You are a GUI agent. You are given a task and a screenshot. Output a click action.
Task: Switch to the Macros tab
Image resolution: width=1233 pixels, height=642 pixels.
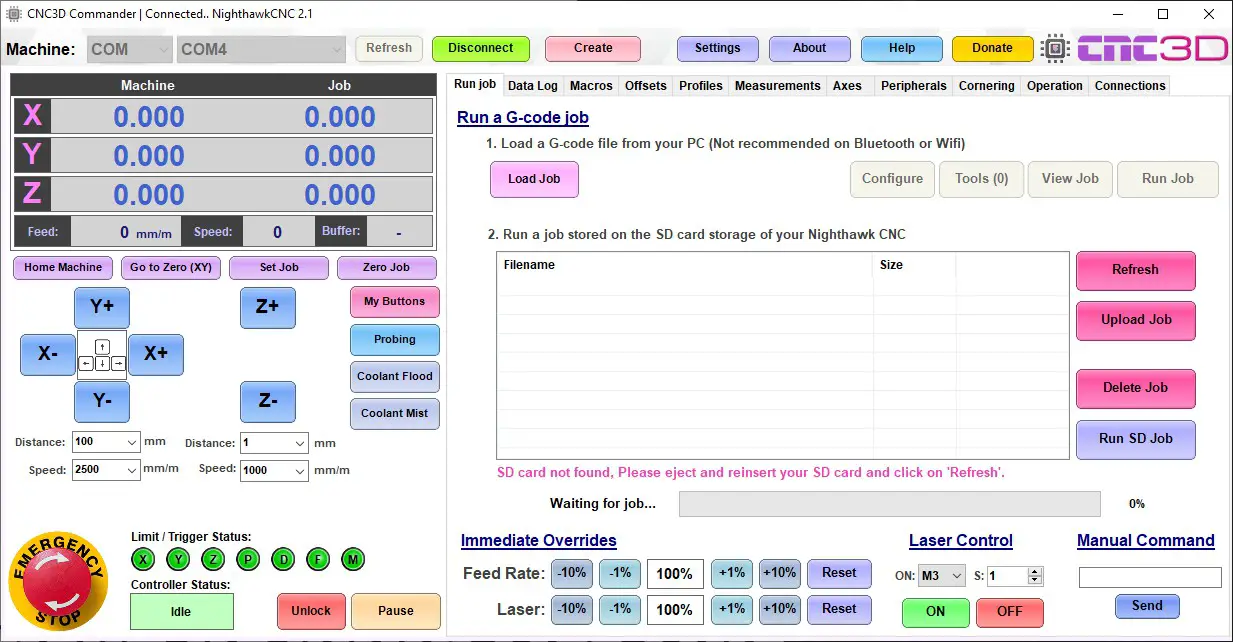591,86
